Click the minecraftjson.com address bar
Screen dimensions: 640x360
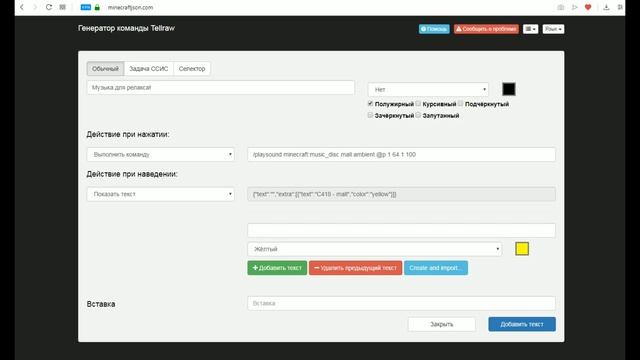point(131,7)
